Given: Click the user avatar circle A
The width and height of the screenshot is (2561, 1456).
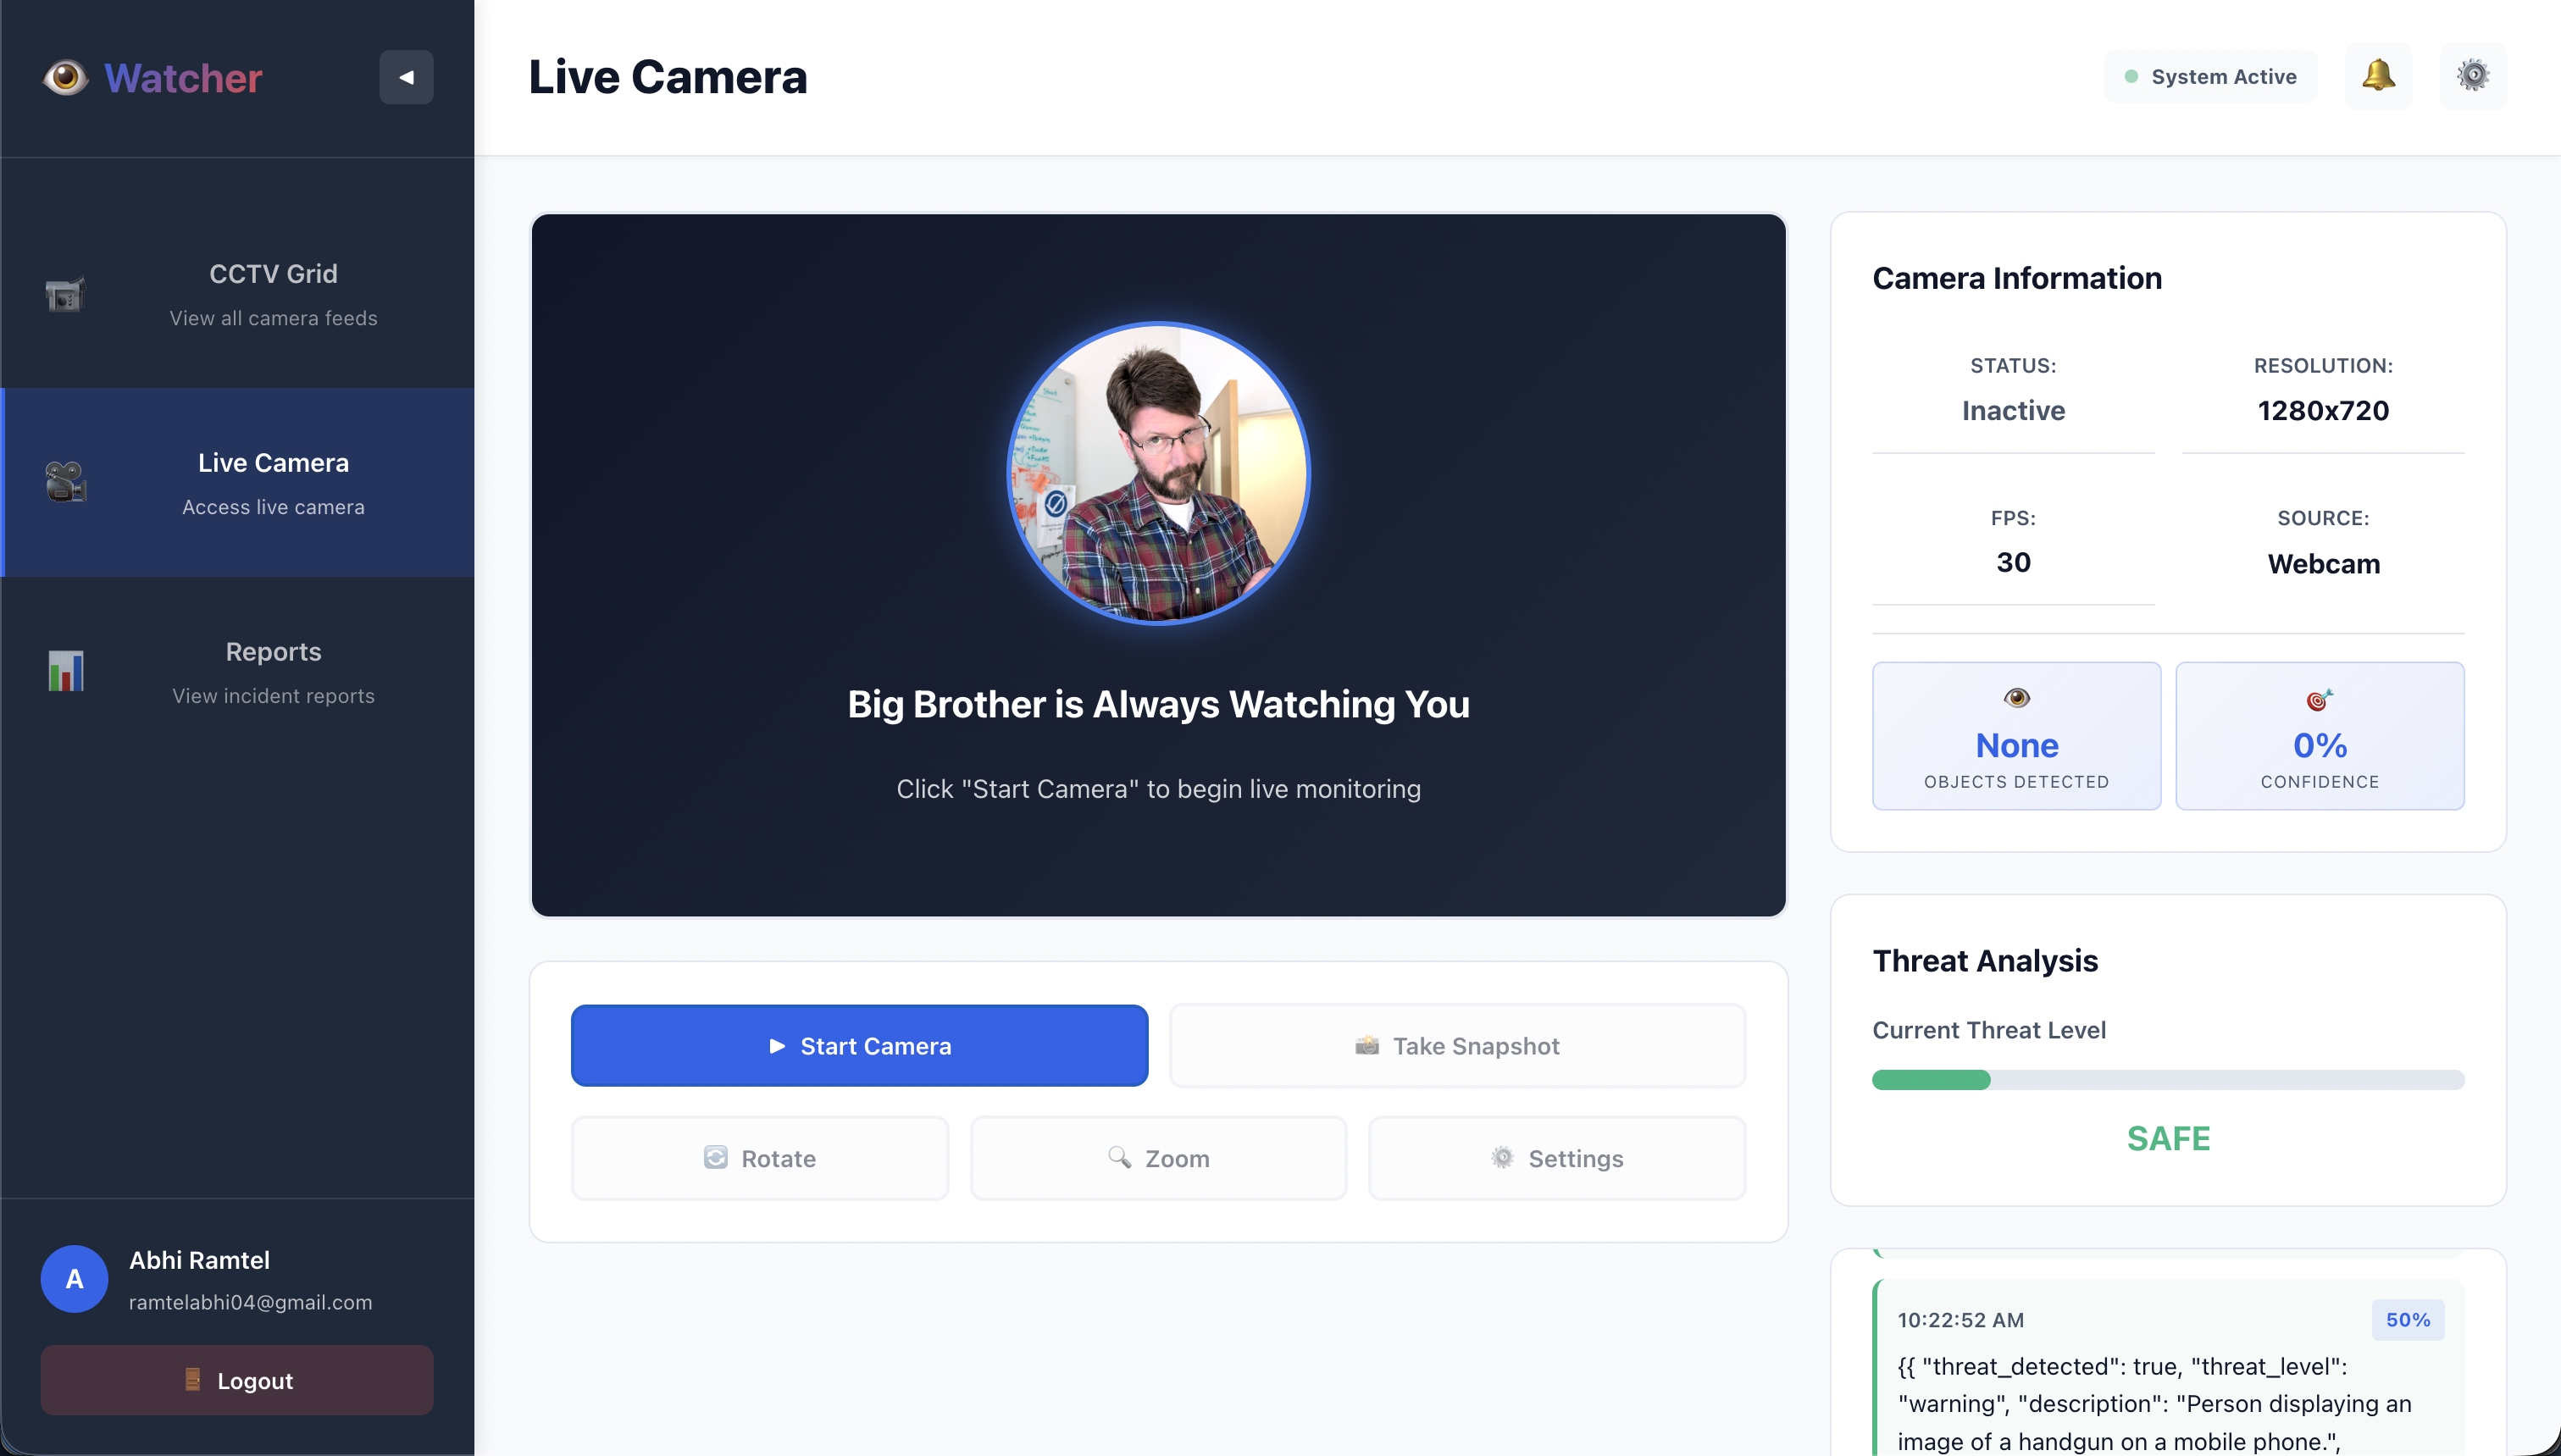Looking at the screenshot, I should [74, 1279].
